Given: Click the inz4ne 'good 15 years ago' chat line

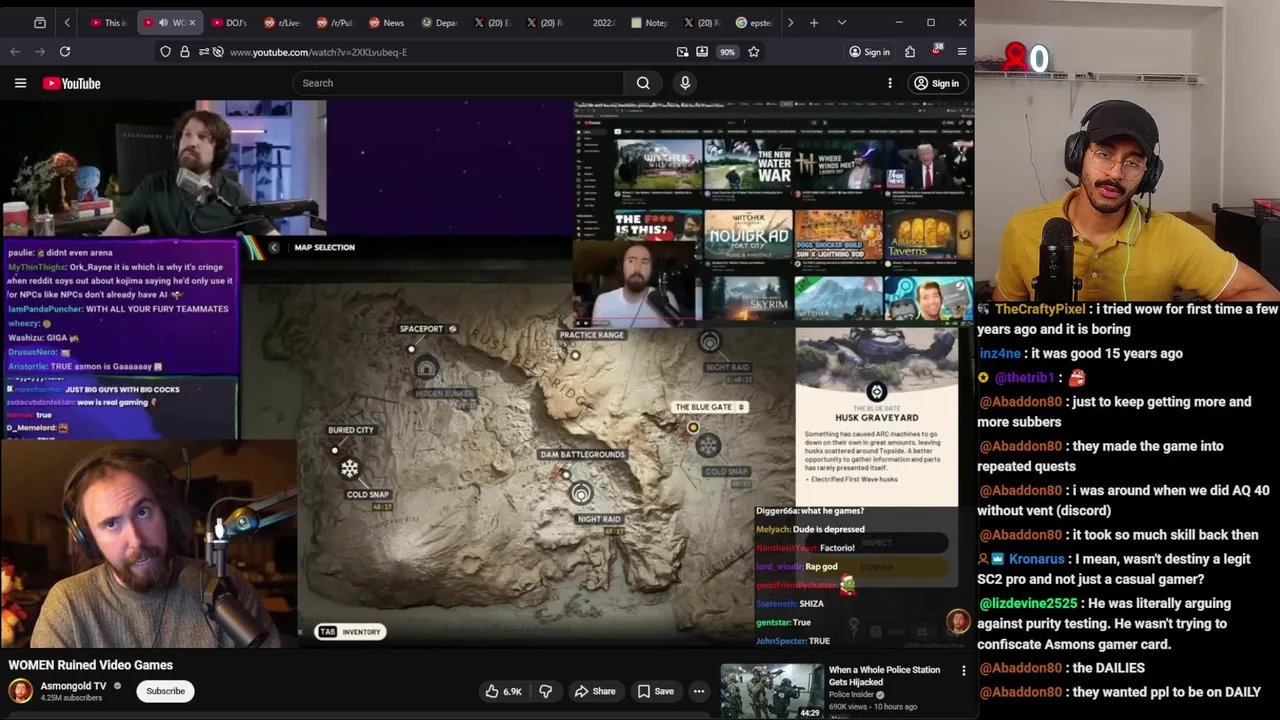Looking at the screenshot, I should 1081,353.
